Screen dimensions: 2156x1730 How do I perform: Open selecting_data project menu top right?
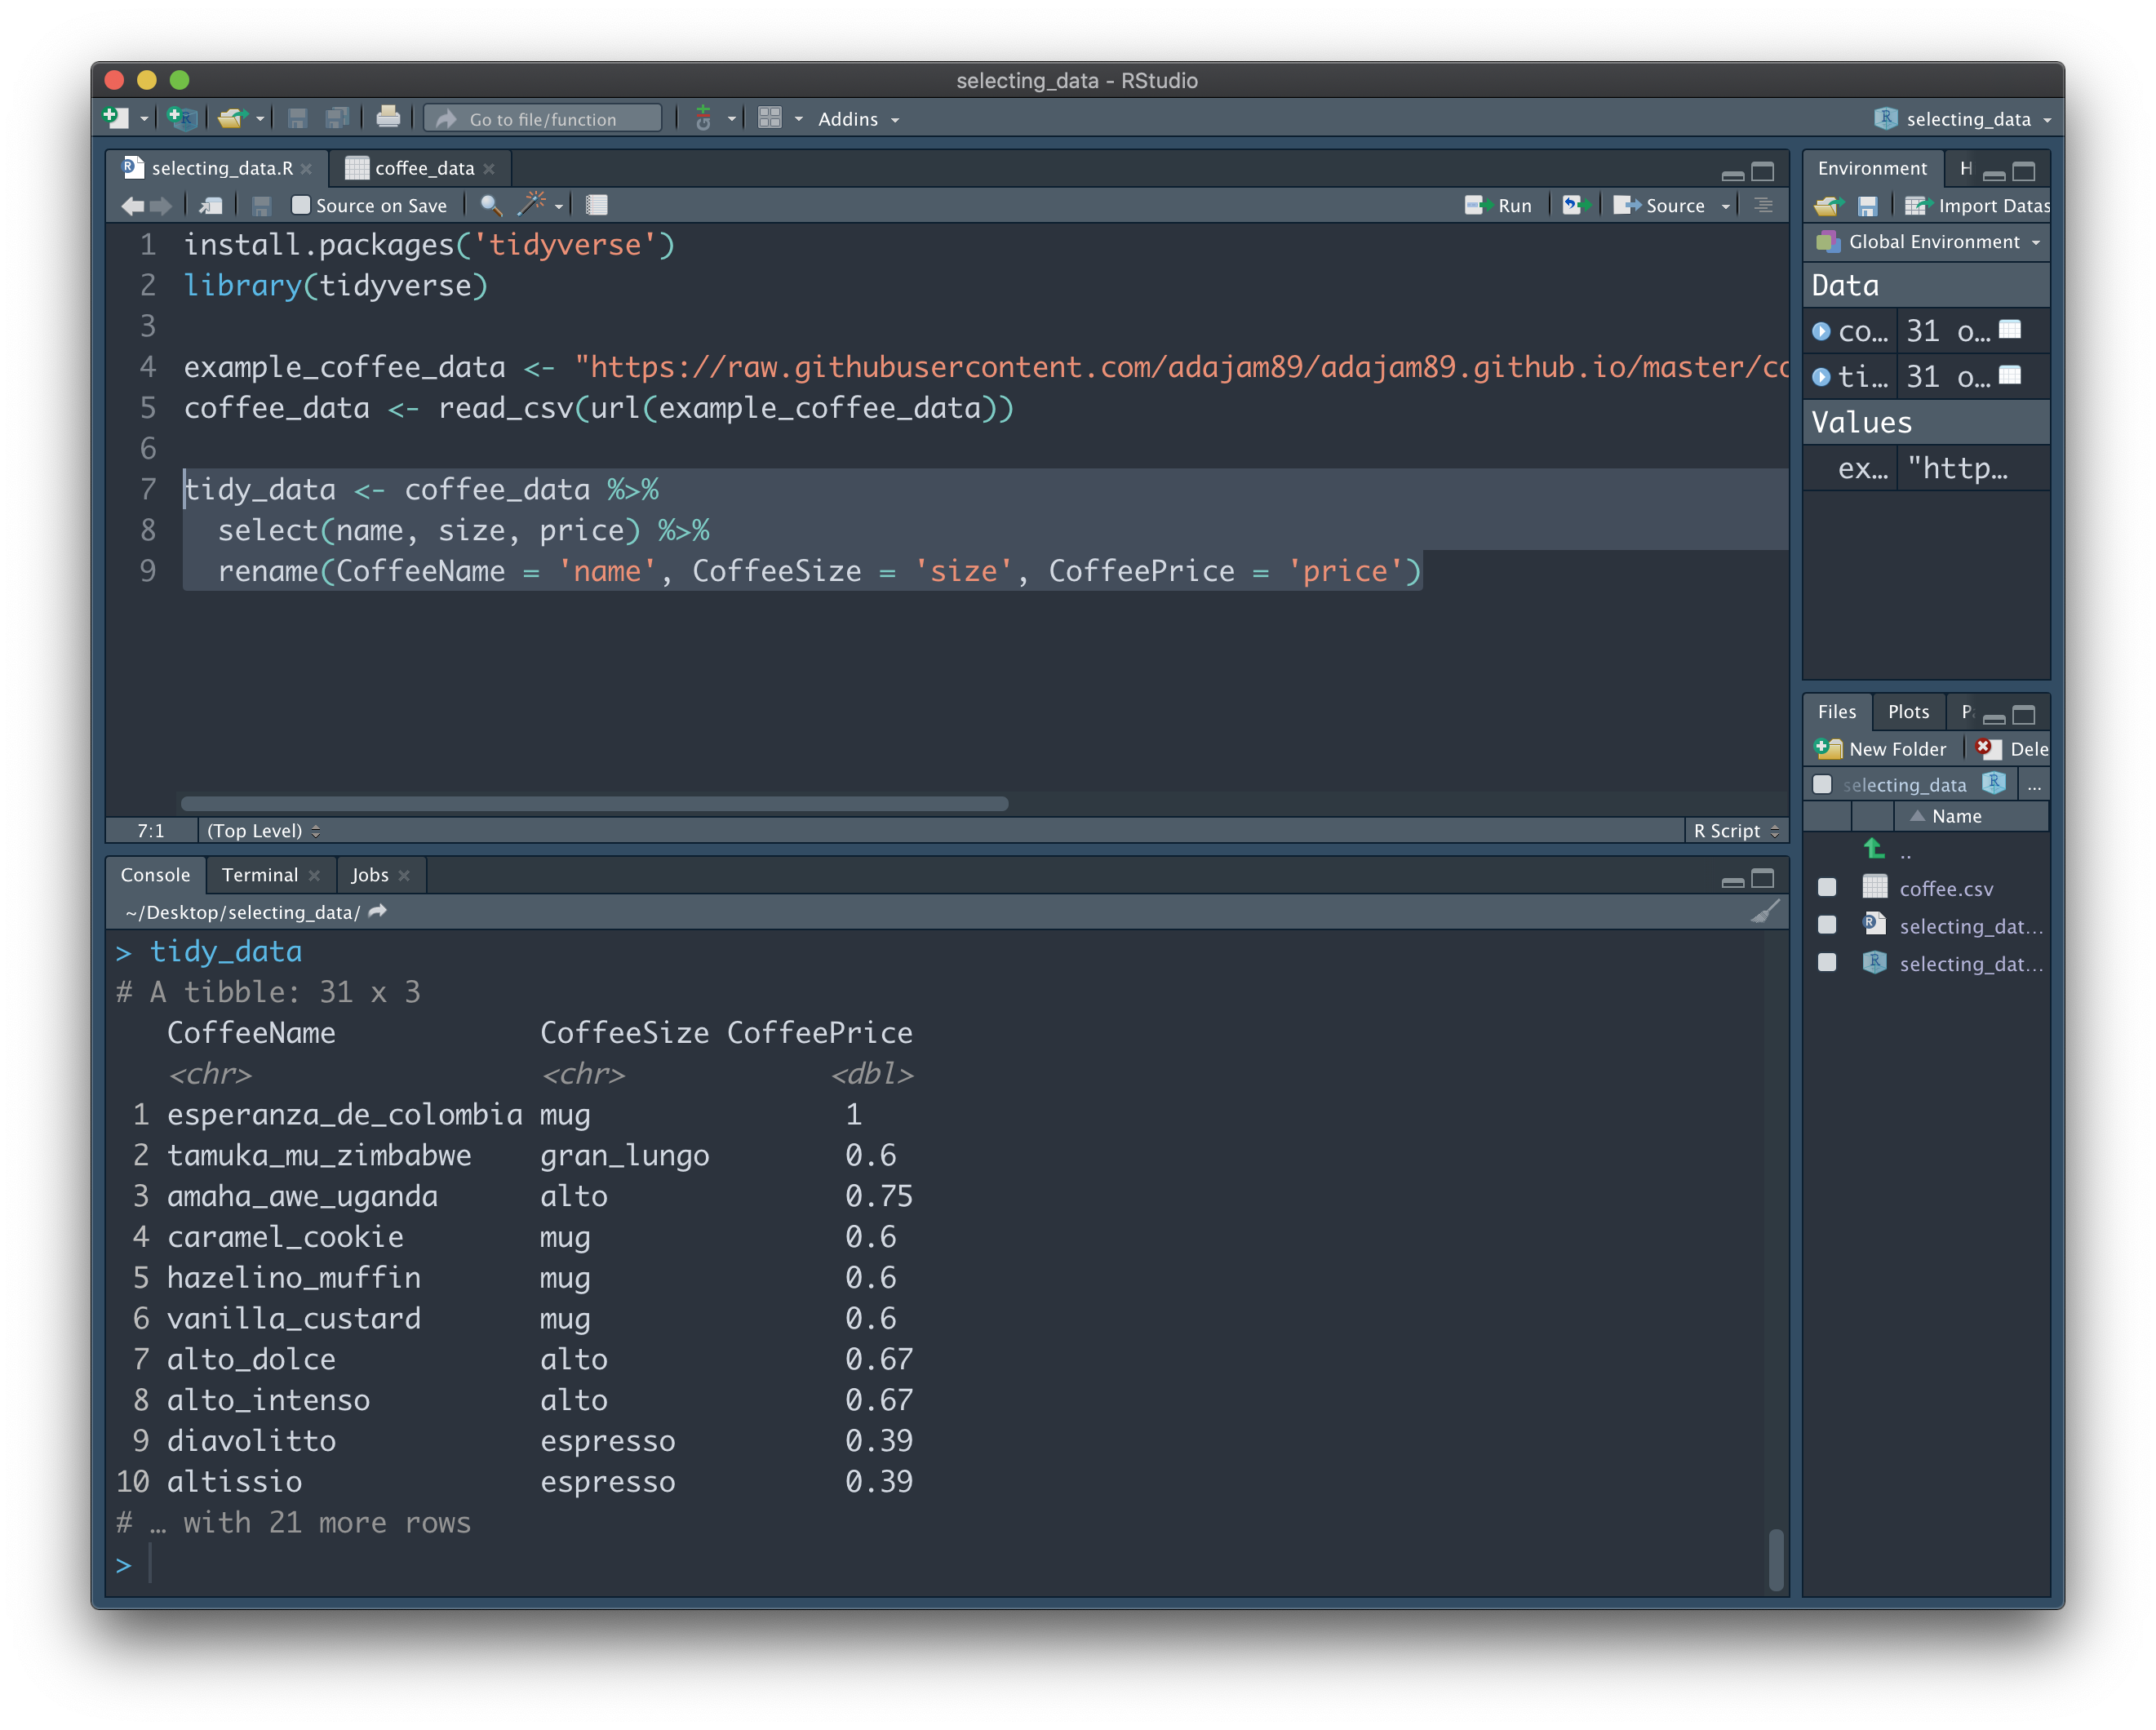(1961, 119)
